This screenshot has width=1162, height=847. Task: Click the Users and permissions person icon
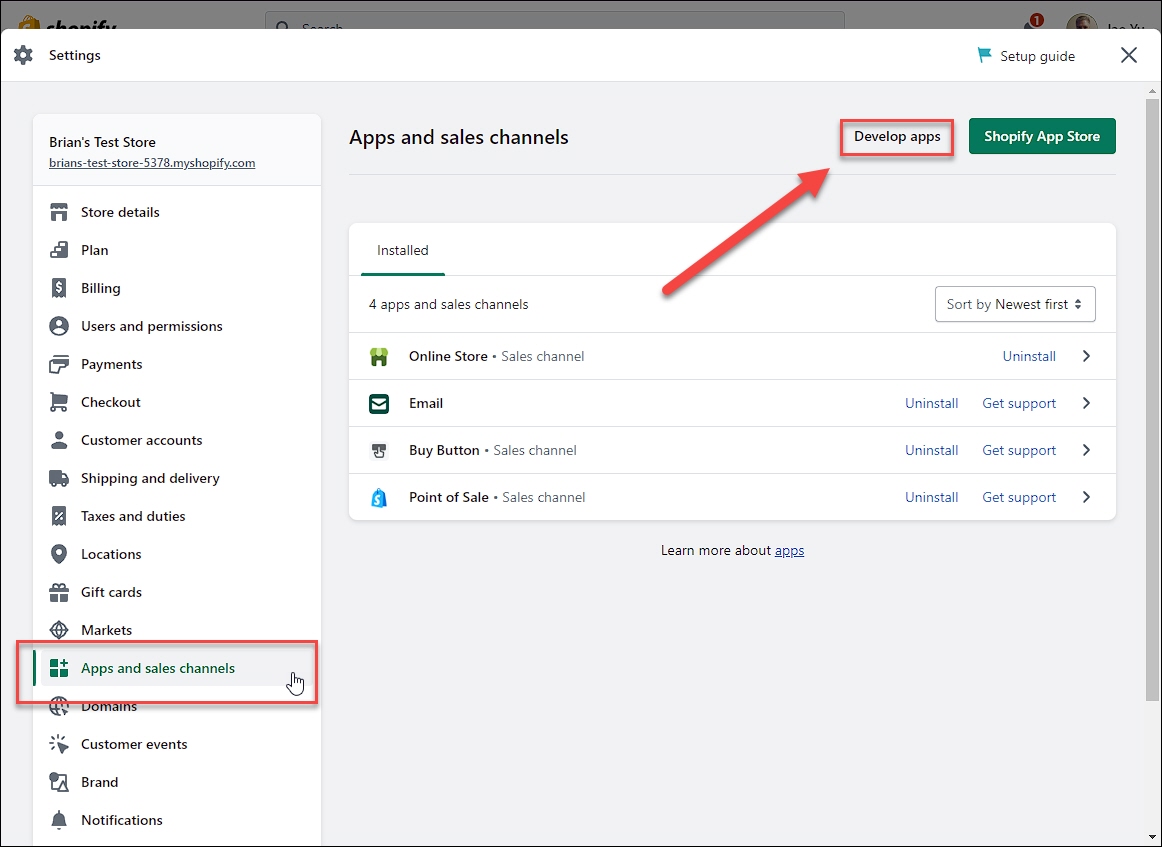tap(59, 326)
